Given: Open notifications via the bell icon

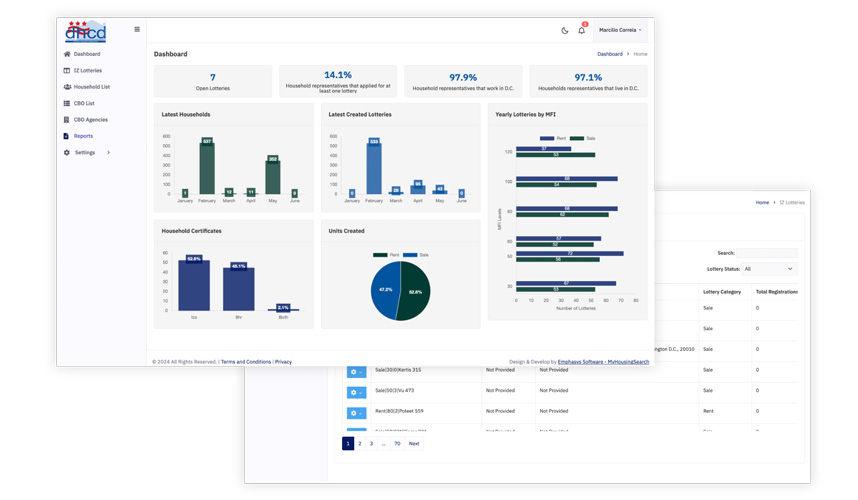Looking at the screenshot, I should tap(582, 31).
